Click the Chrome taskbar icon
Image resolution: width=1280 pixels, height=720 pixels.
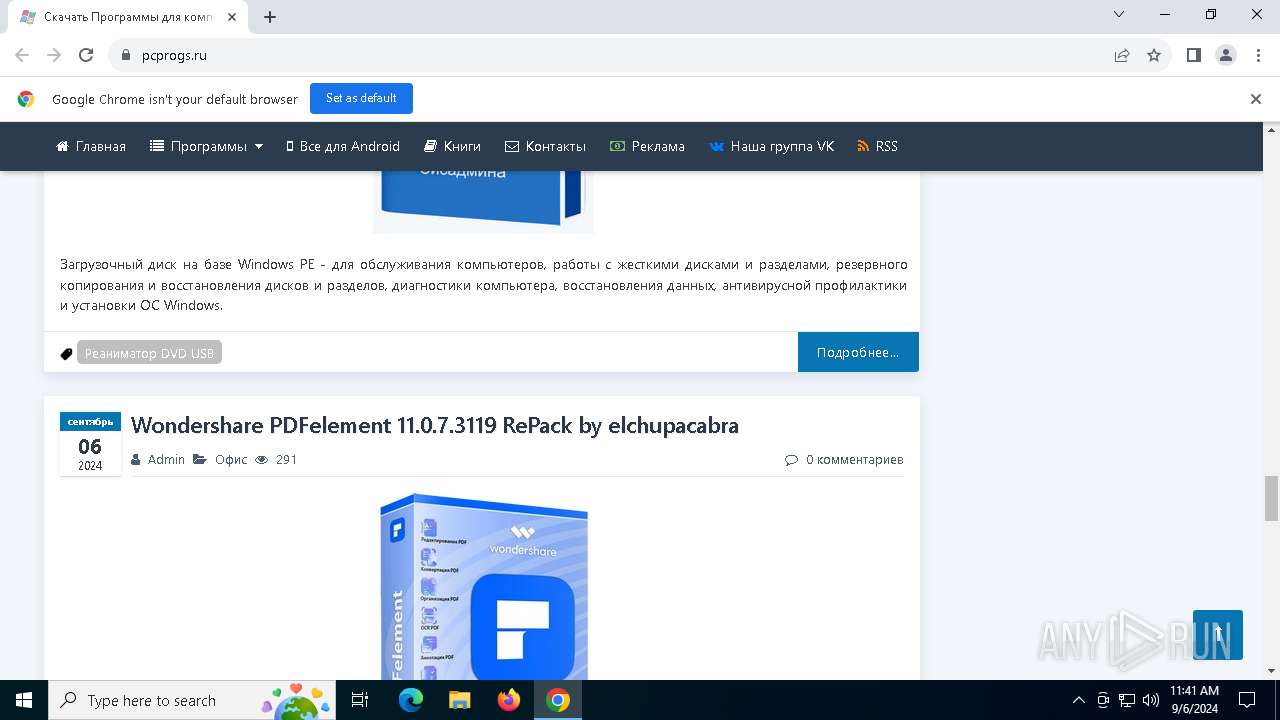pos(558,700)
